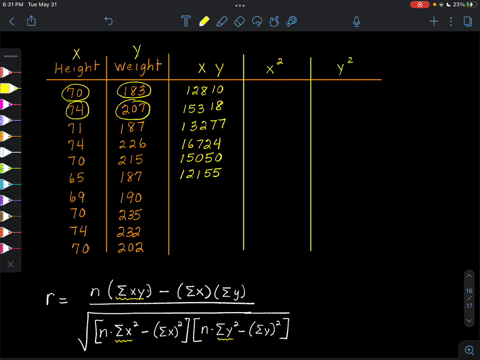Tap the y squared column header
Viewport: 480px width, 360px height.
[345, 66]
